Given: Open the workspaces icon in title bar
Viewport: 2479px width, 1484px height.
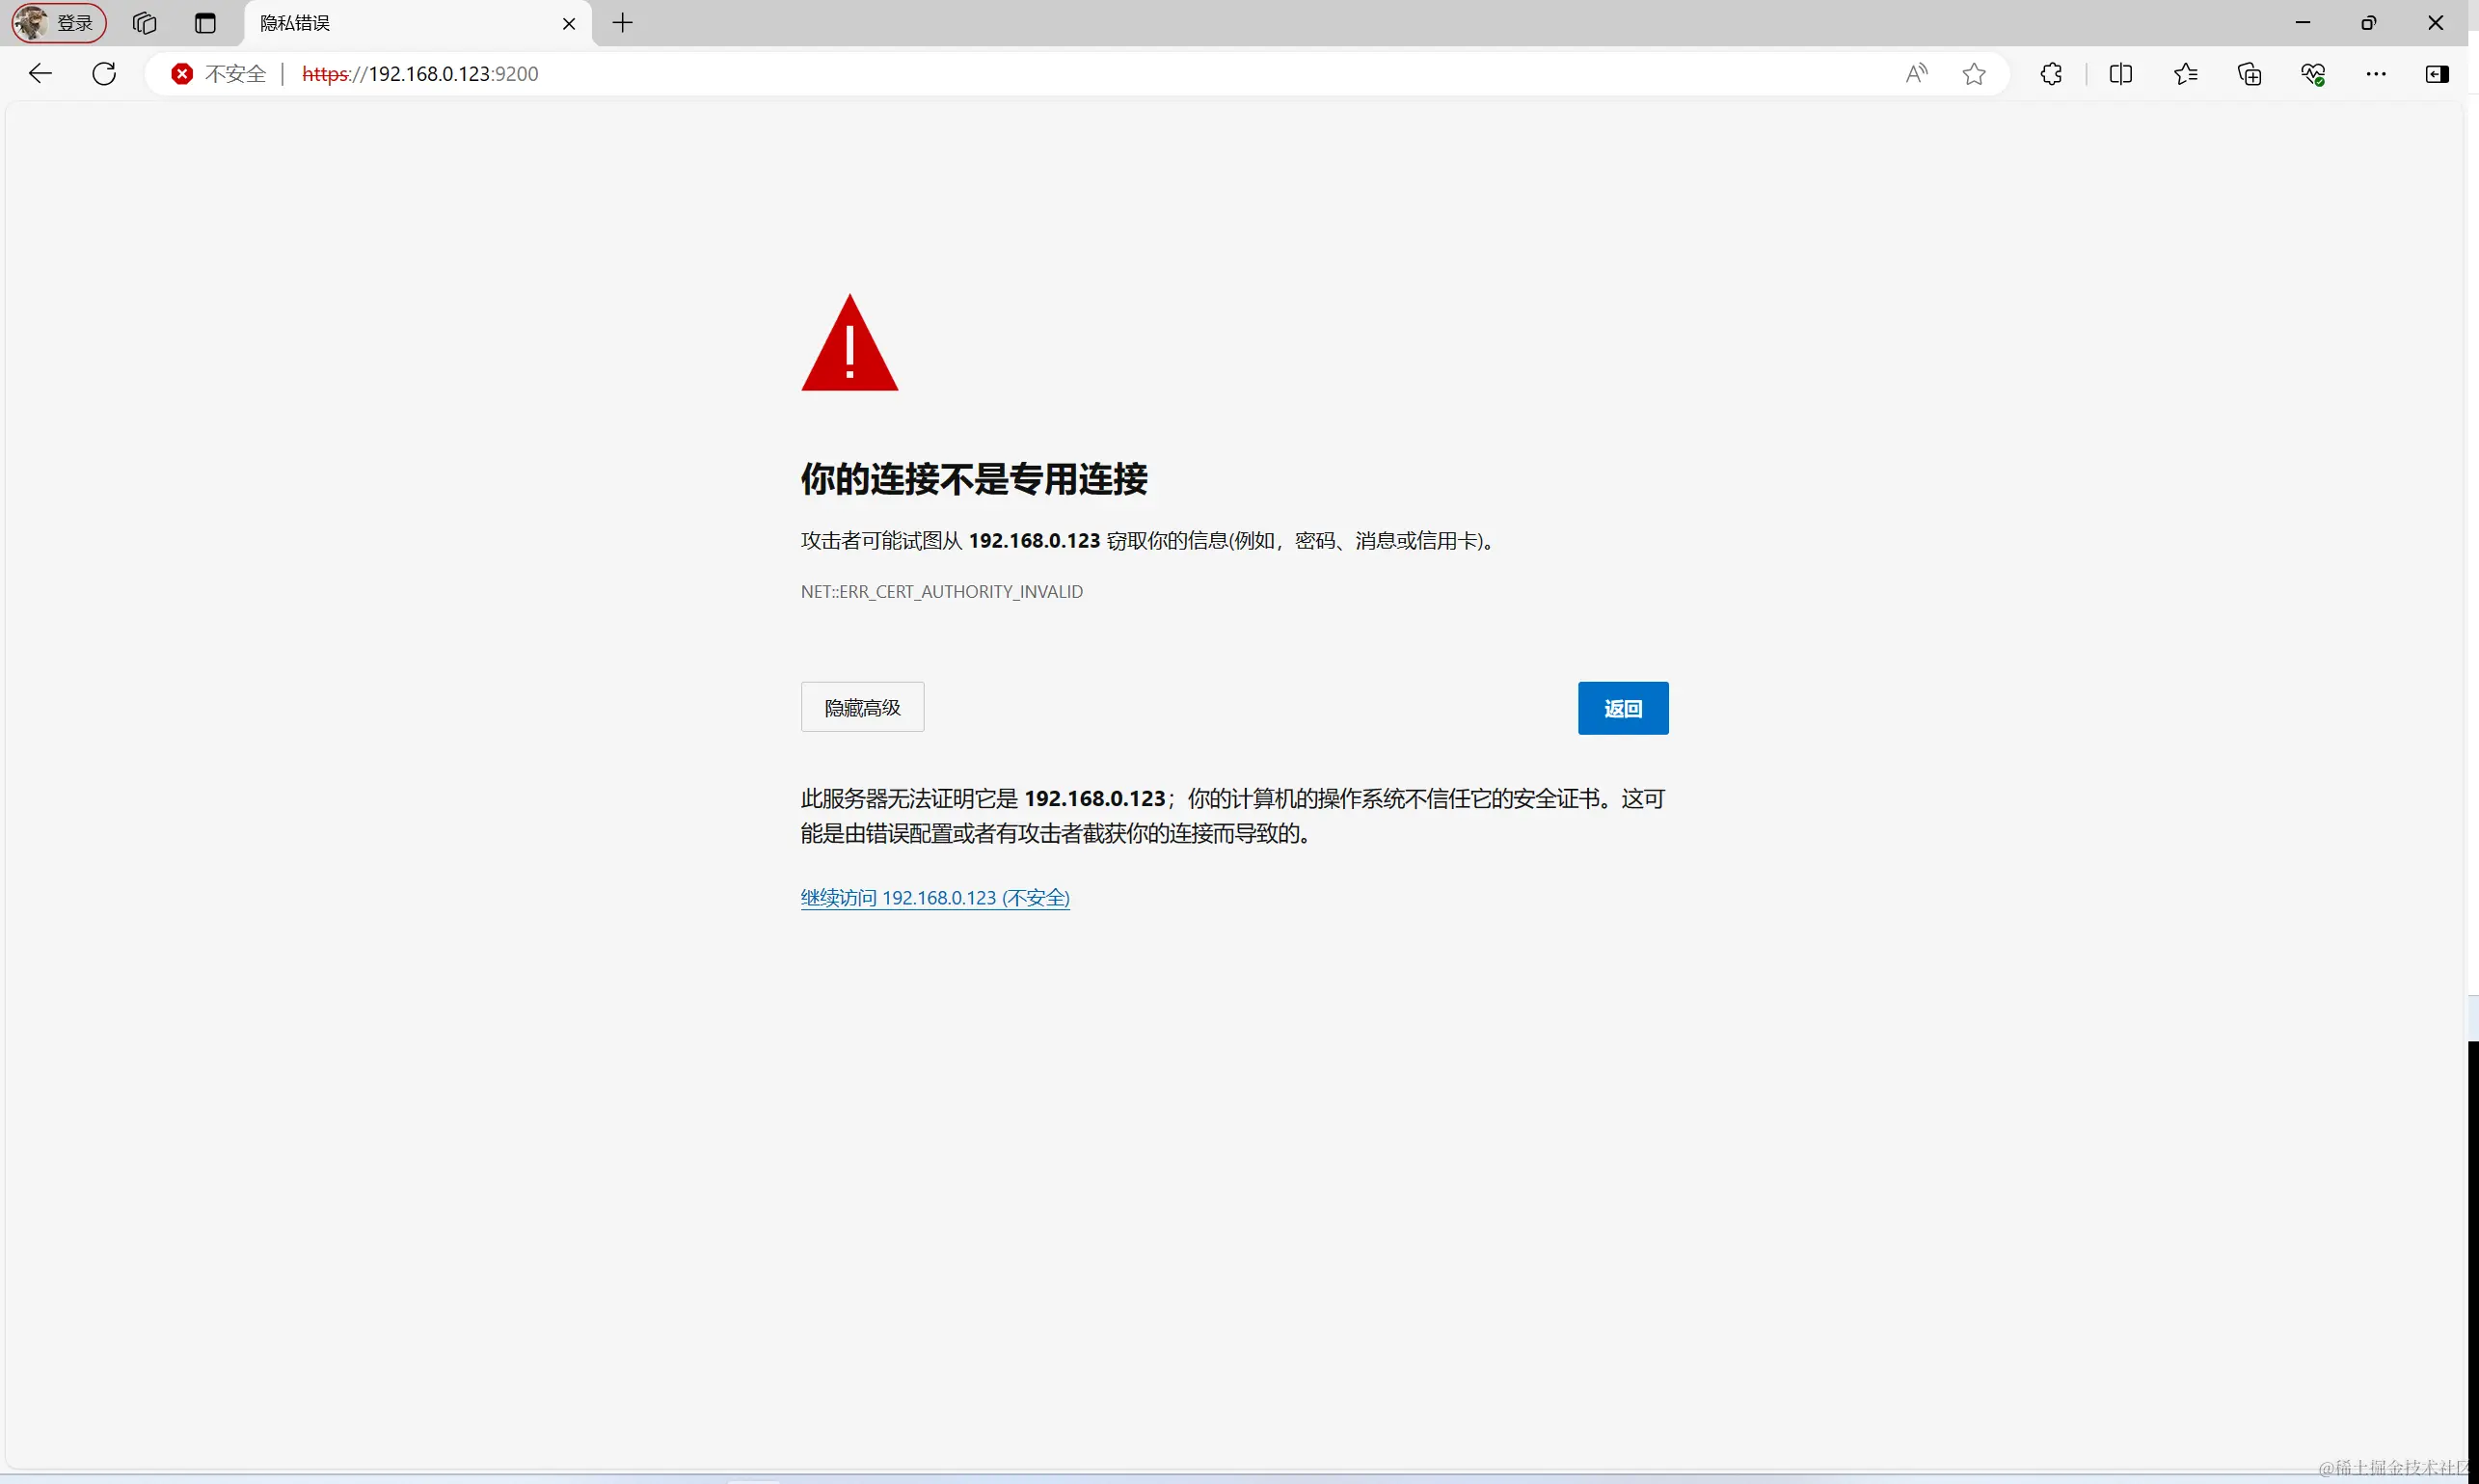Looking at the screenshot, I should coord(144,23).
